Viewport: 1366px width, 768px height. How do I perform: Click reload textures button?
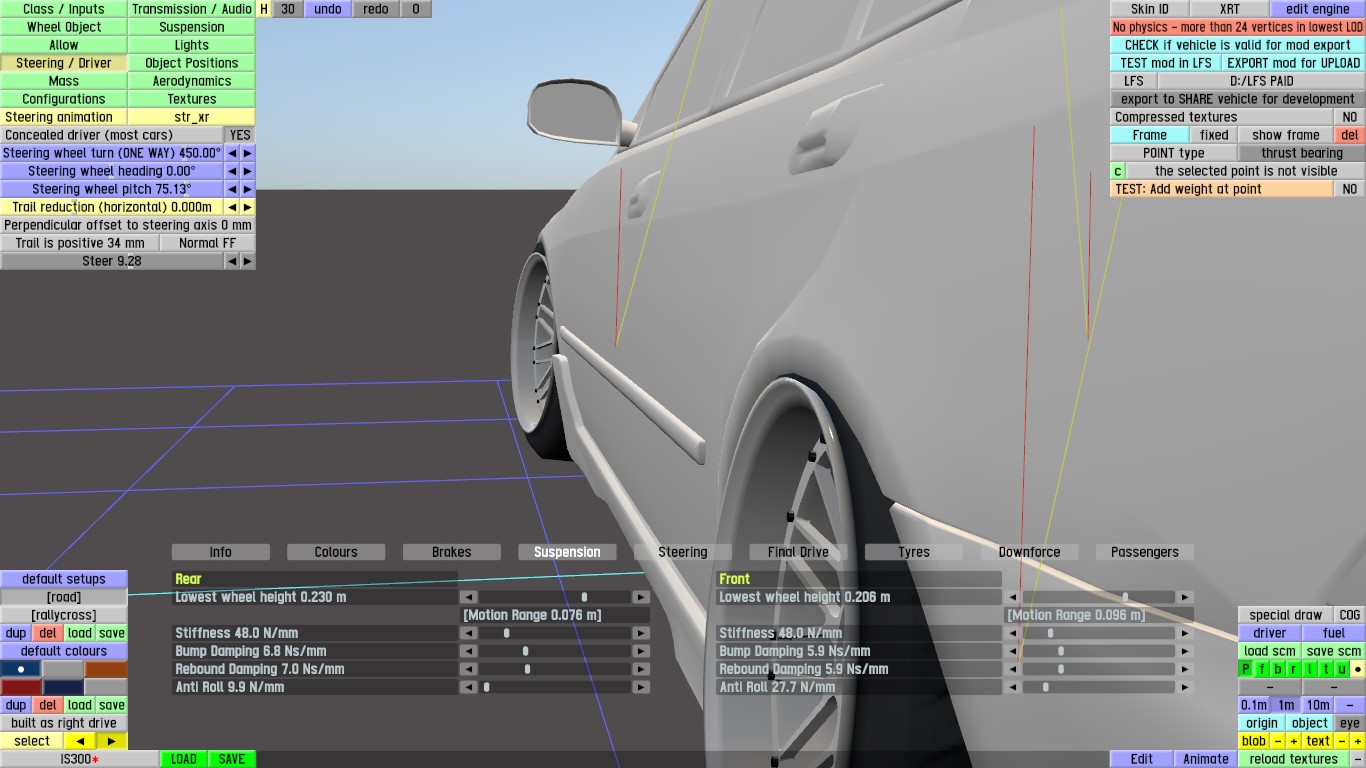[1294, 759]
